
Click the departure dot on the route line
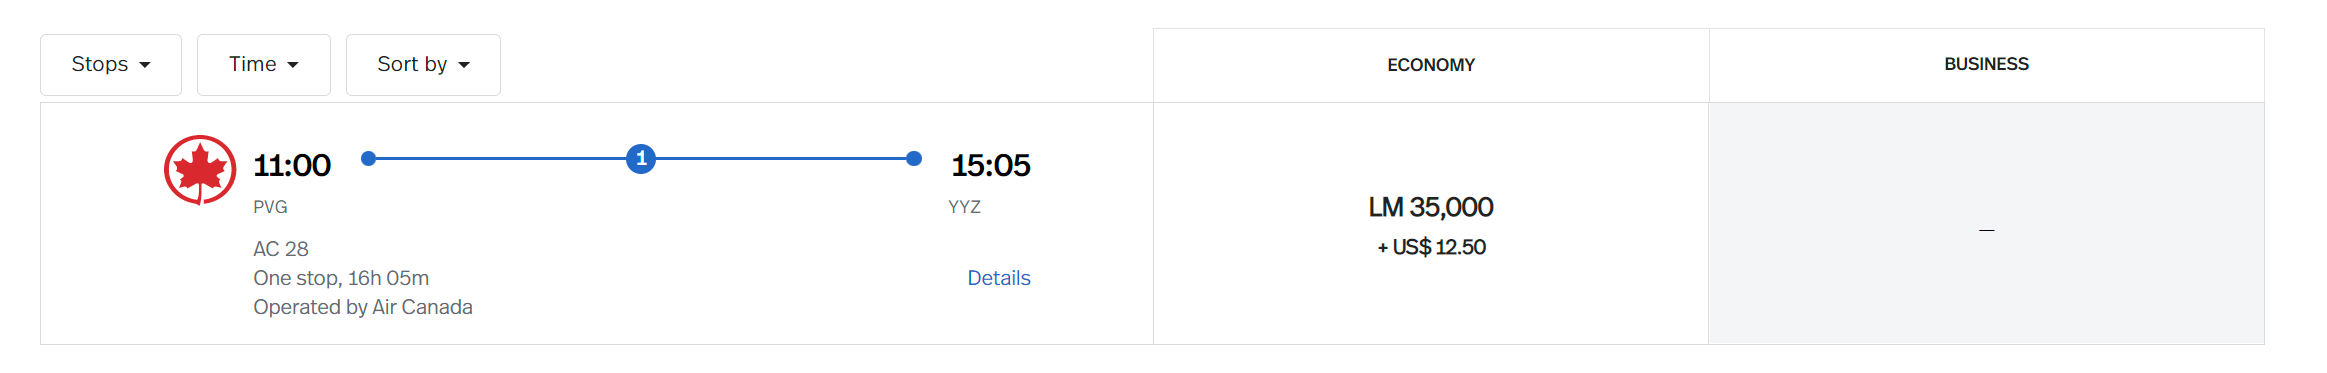(368, 158)
